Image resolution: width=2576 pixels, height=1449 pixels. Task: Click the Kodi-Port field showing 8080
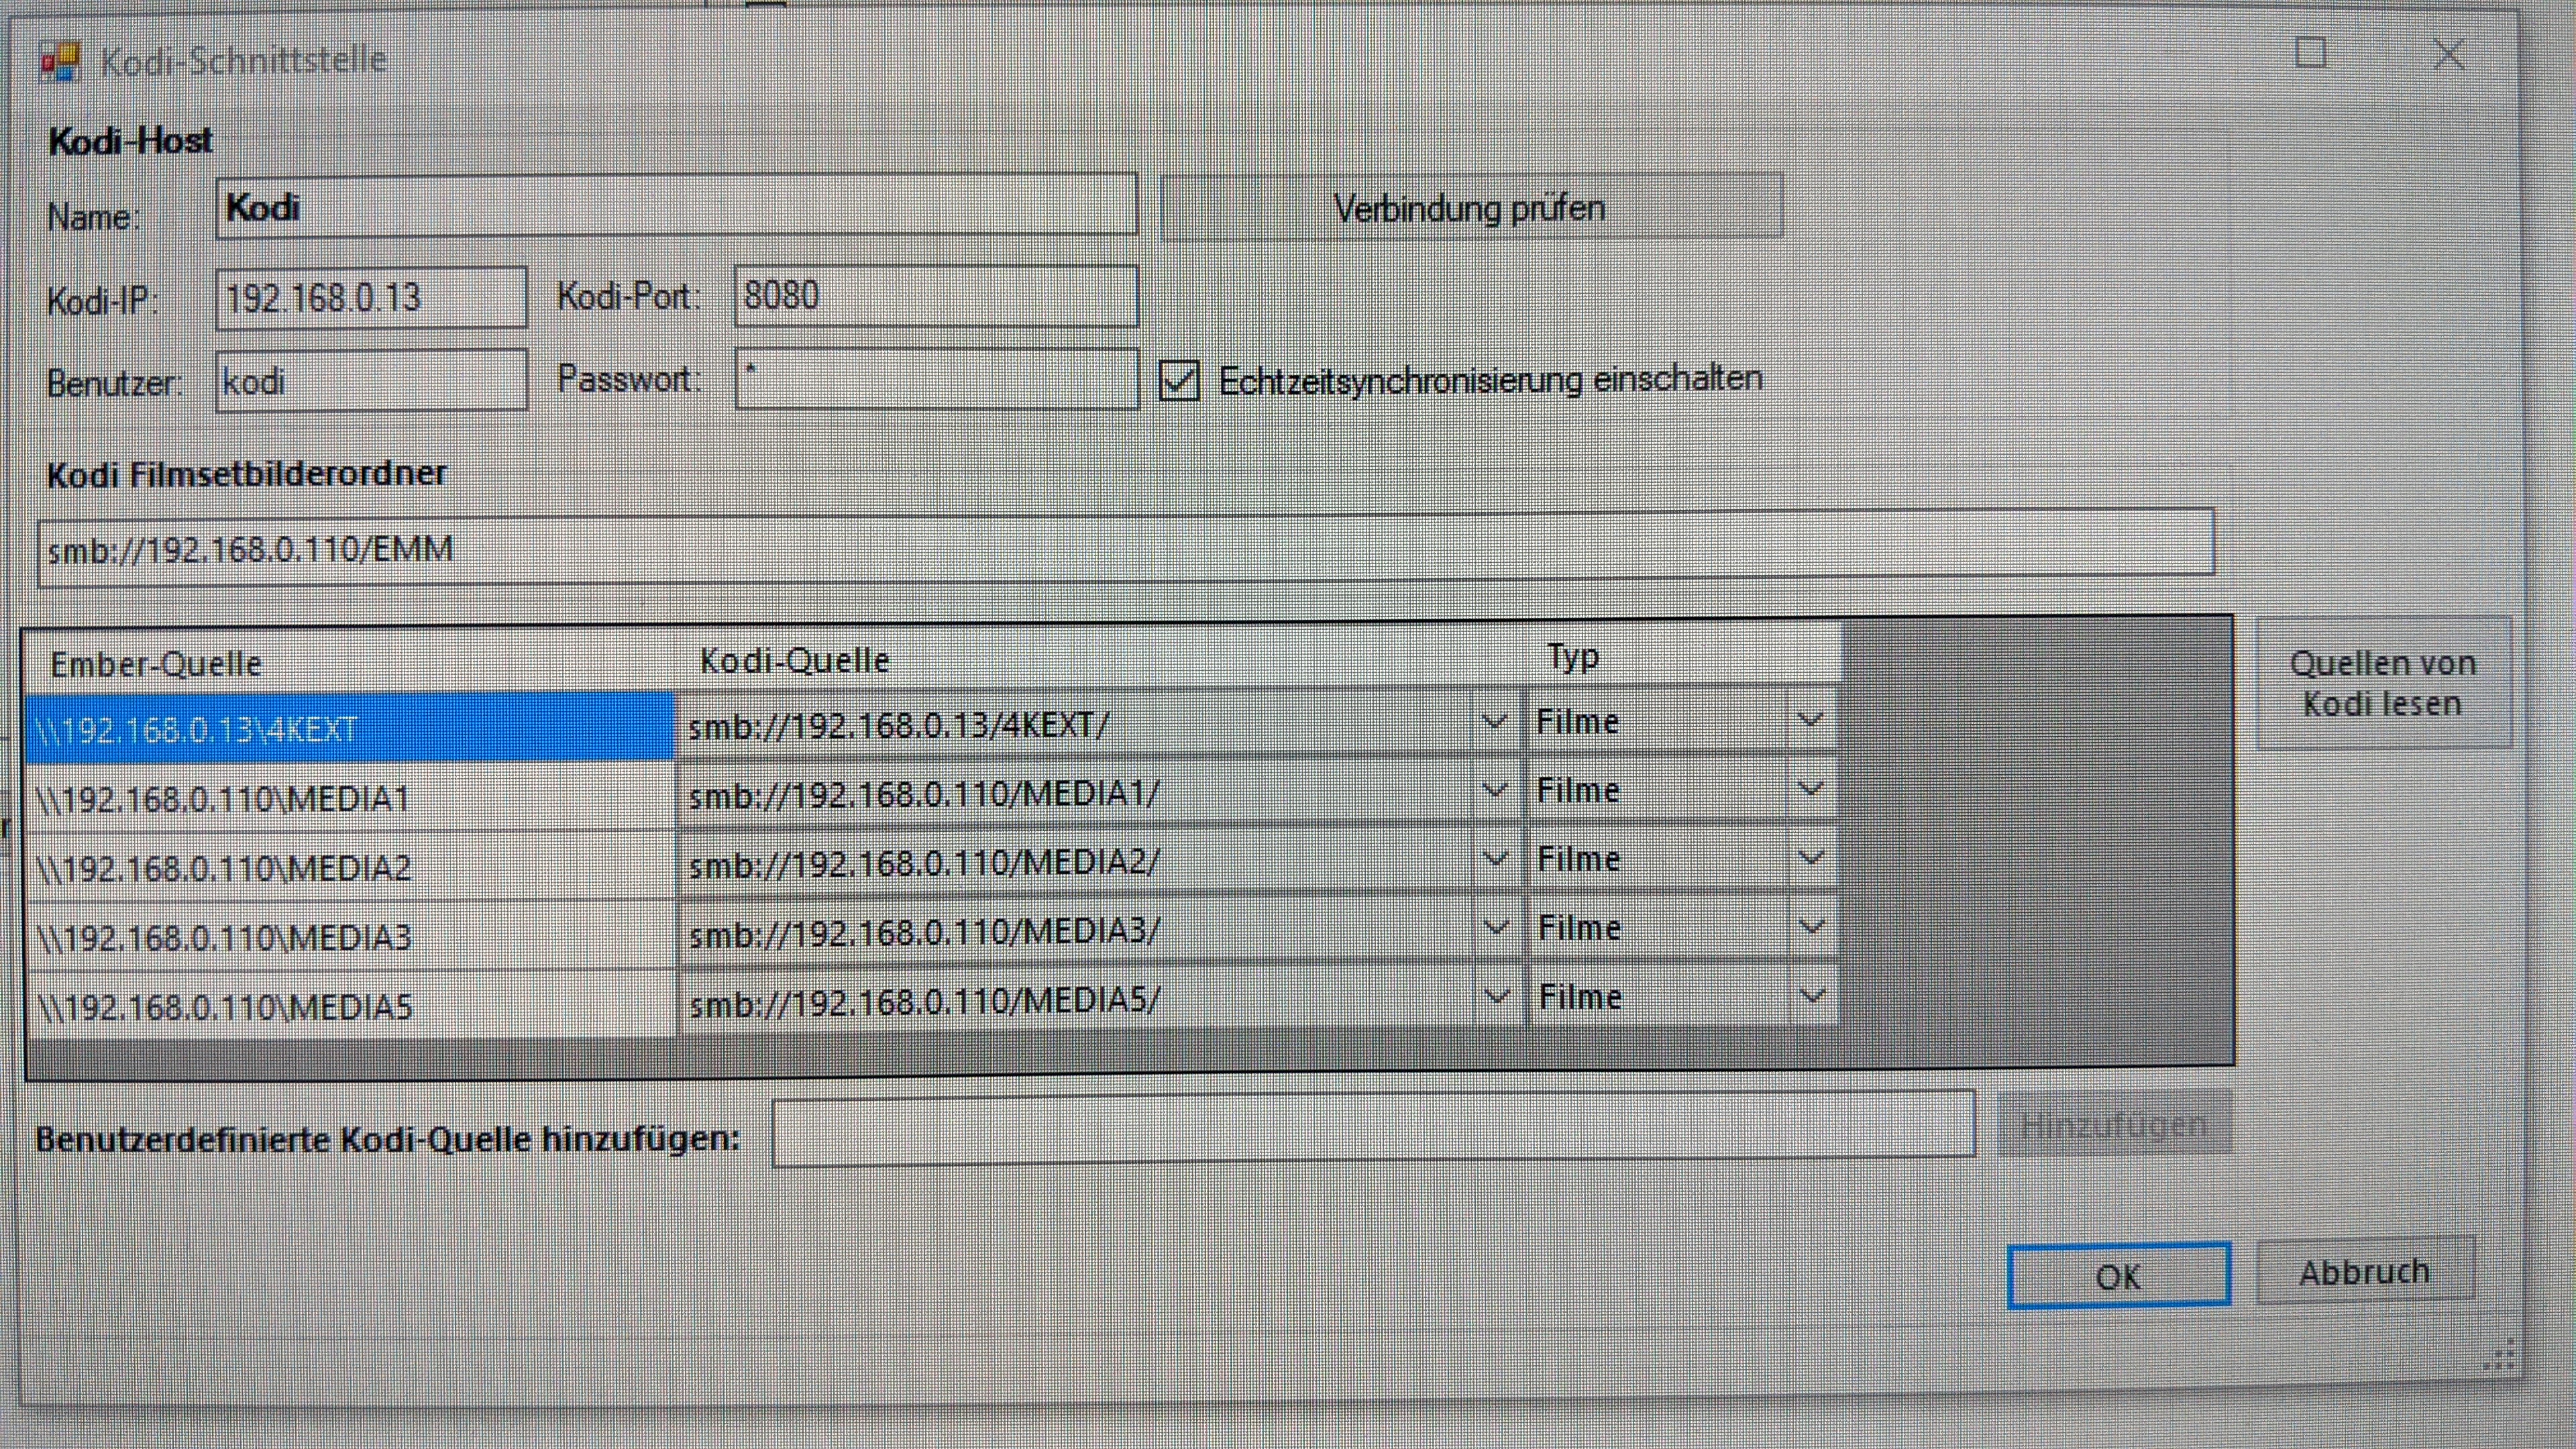pyautogui.click(x=936, y=296)
